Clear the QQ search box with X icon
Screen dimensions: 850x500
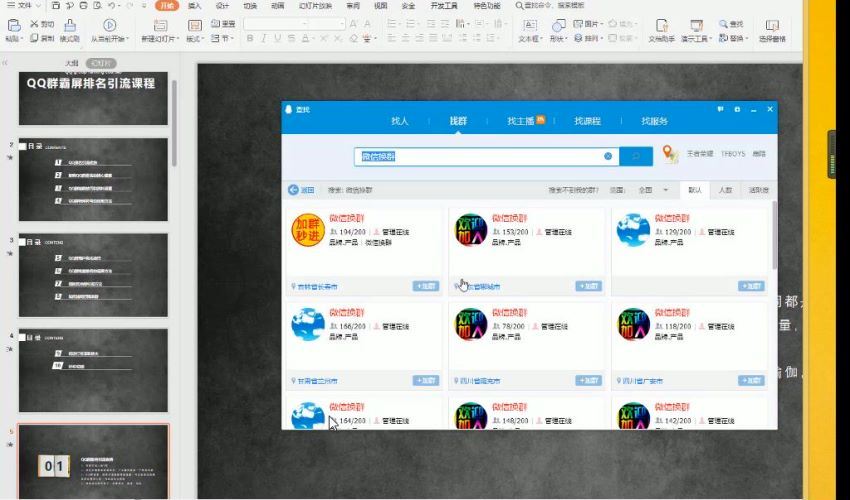(x=608, y=156)
